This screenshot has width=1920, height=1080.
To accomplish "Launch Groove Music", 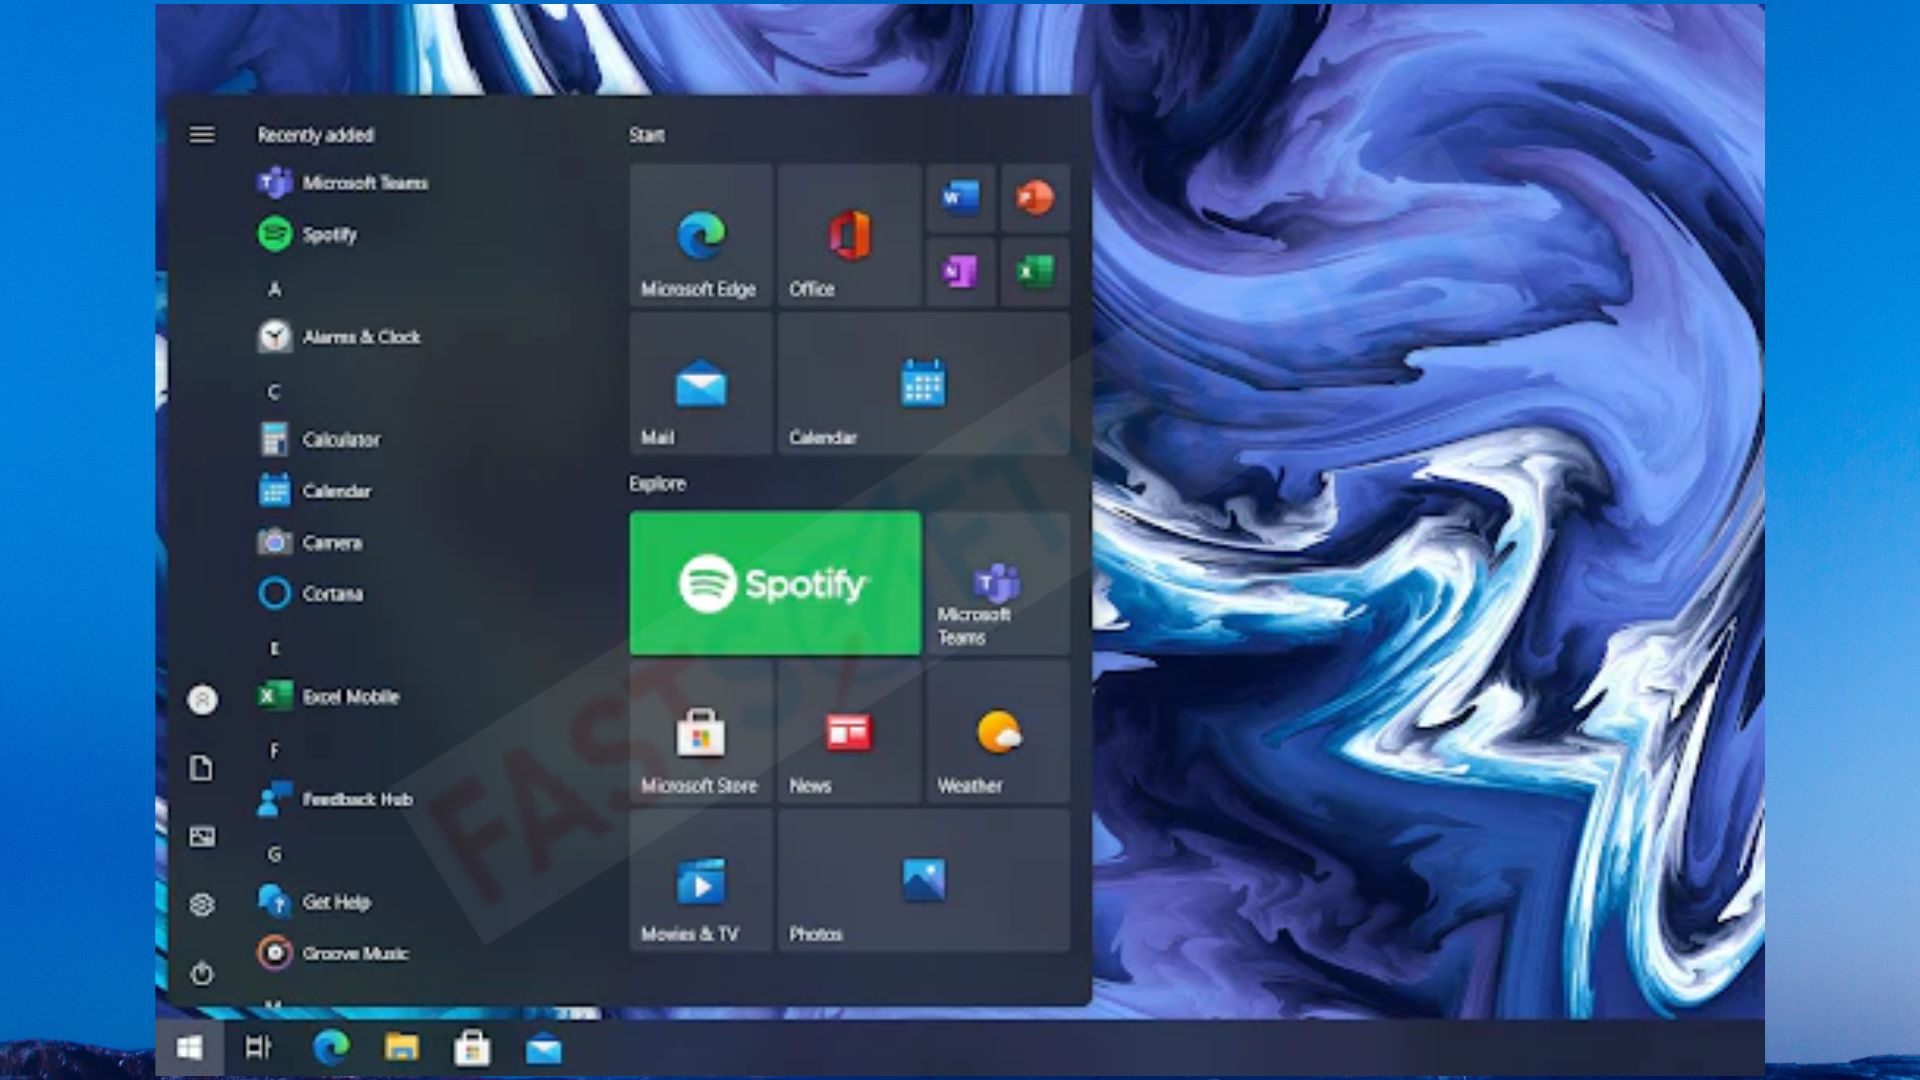I will [x=333, y=953].
